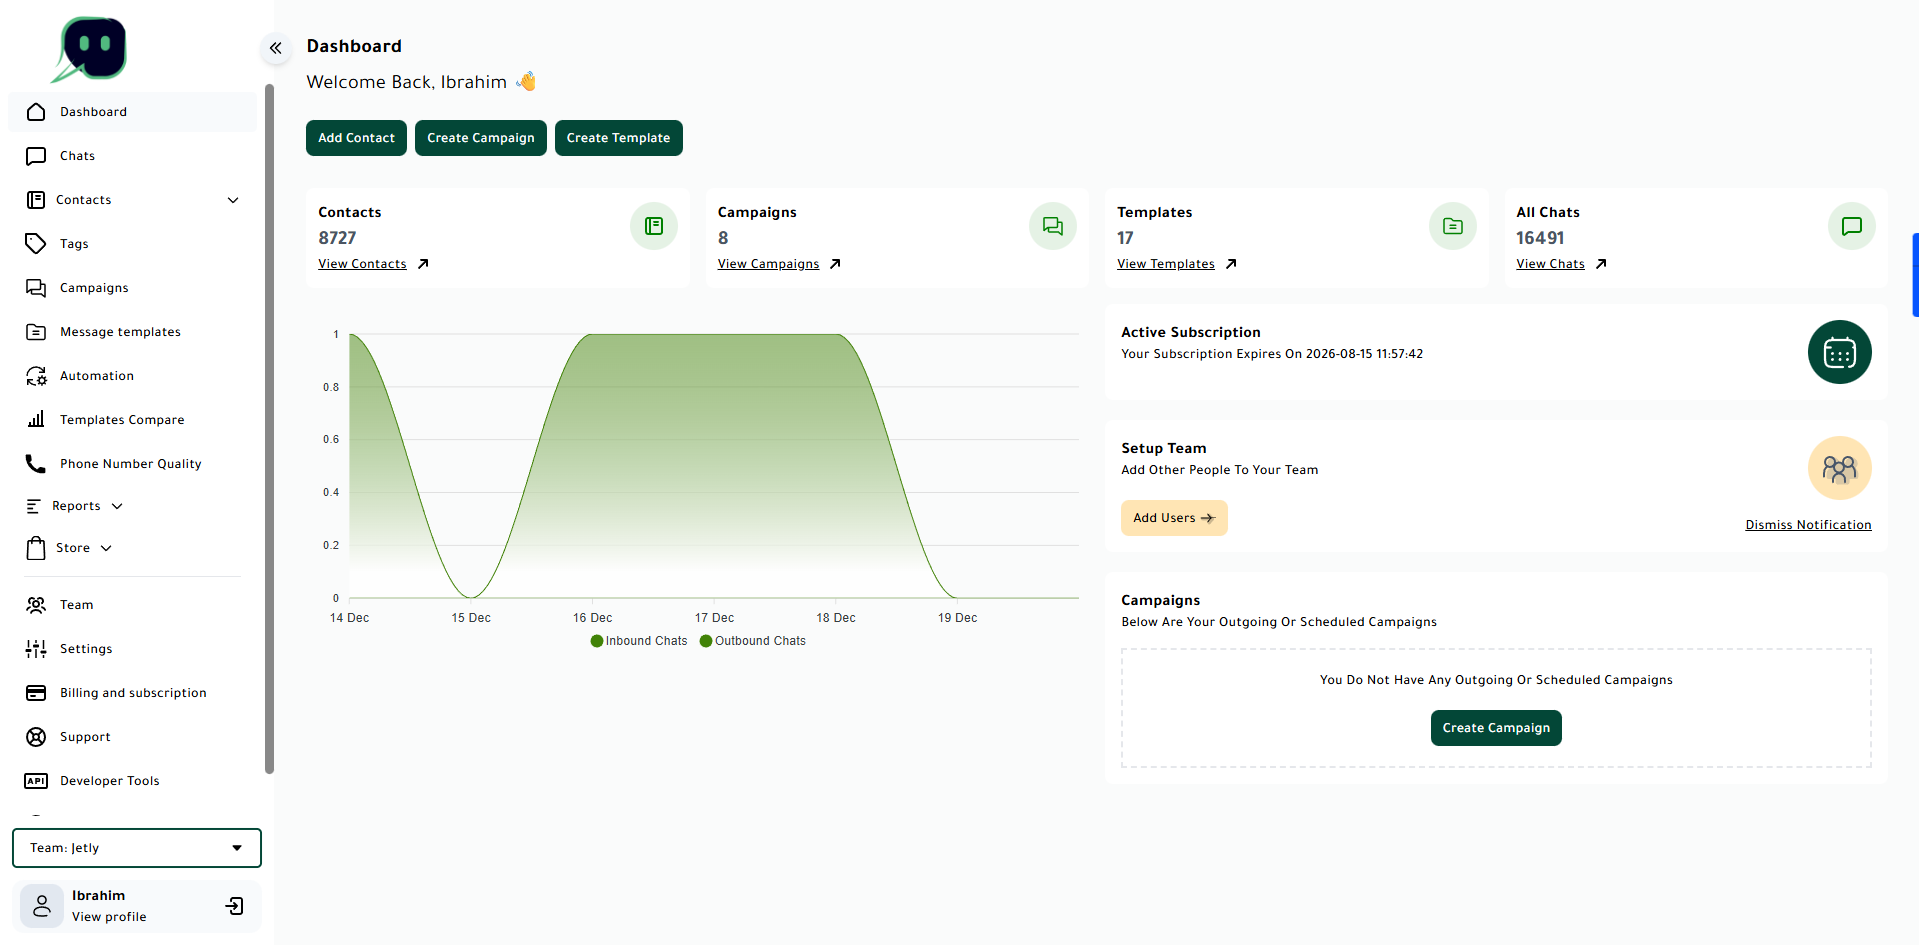Viewport: 1919px width, 945px height.
Task: Click the chat bubble icon on All Chats card
Action: 1851,226
